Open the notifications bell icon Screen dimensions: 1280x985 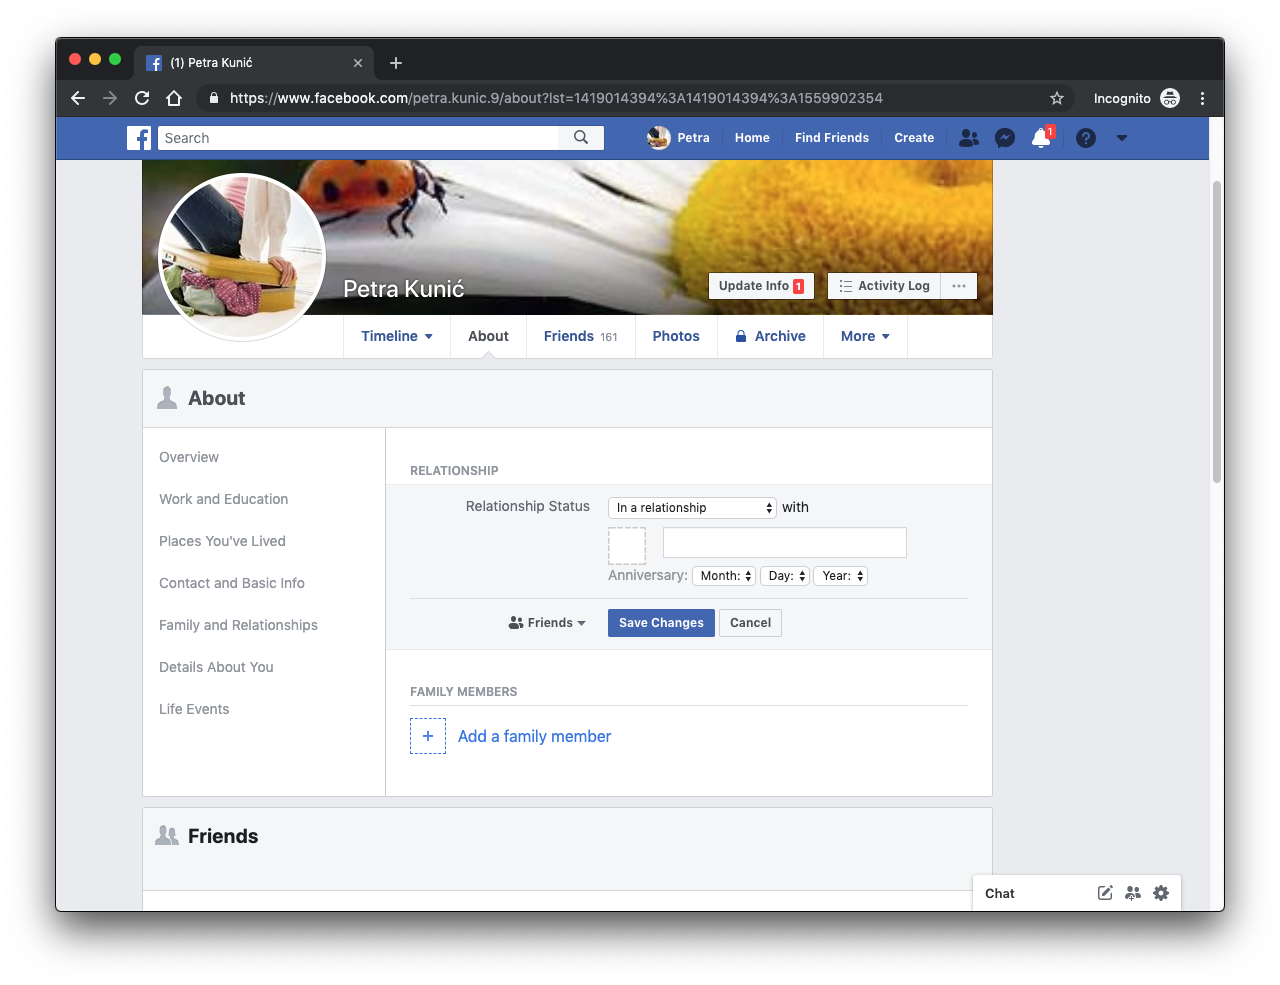pos(1041,138)
